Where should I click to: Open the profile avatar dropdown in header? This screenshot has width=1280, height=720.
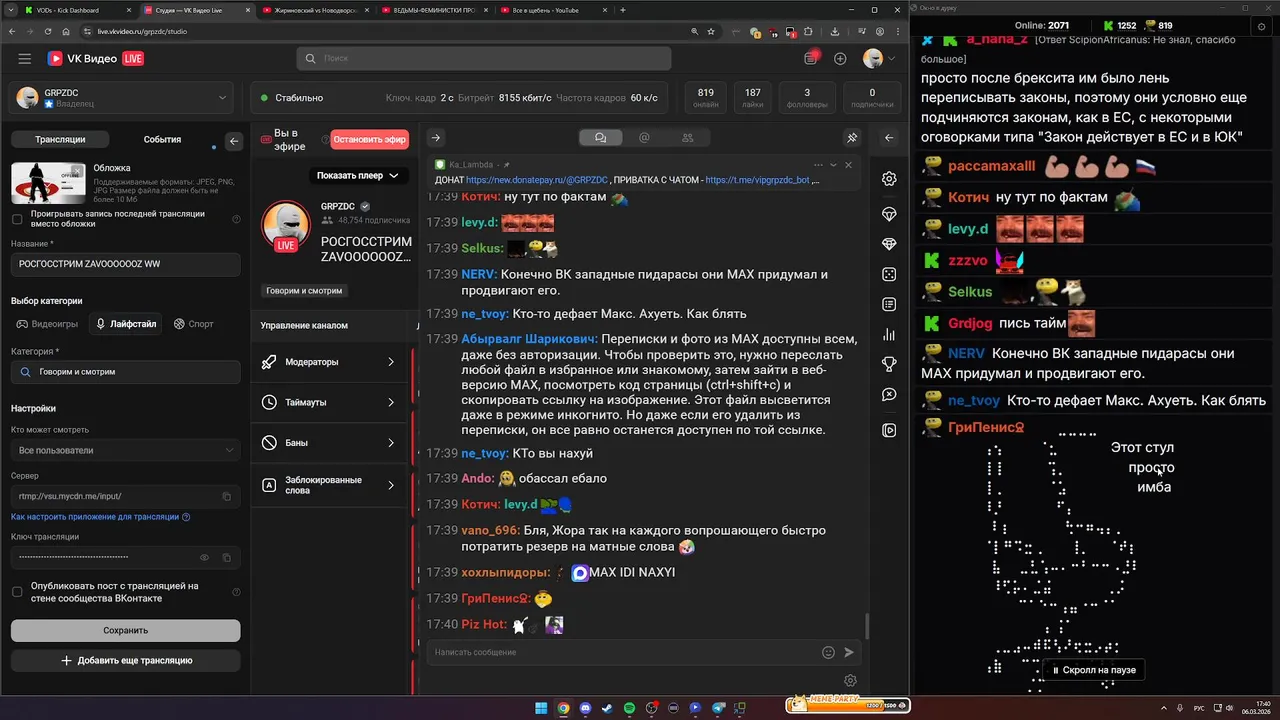point(879,59)
